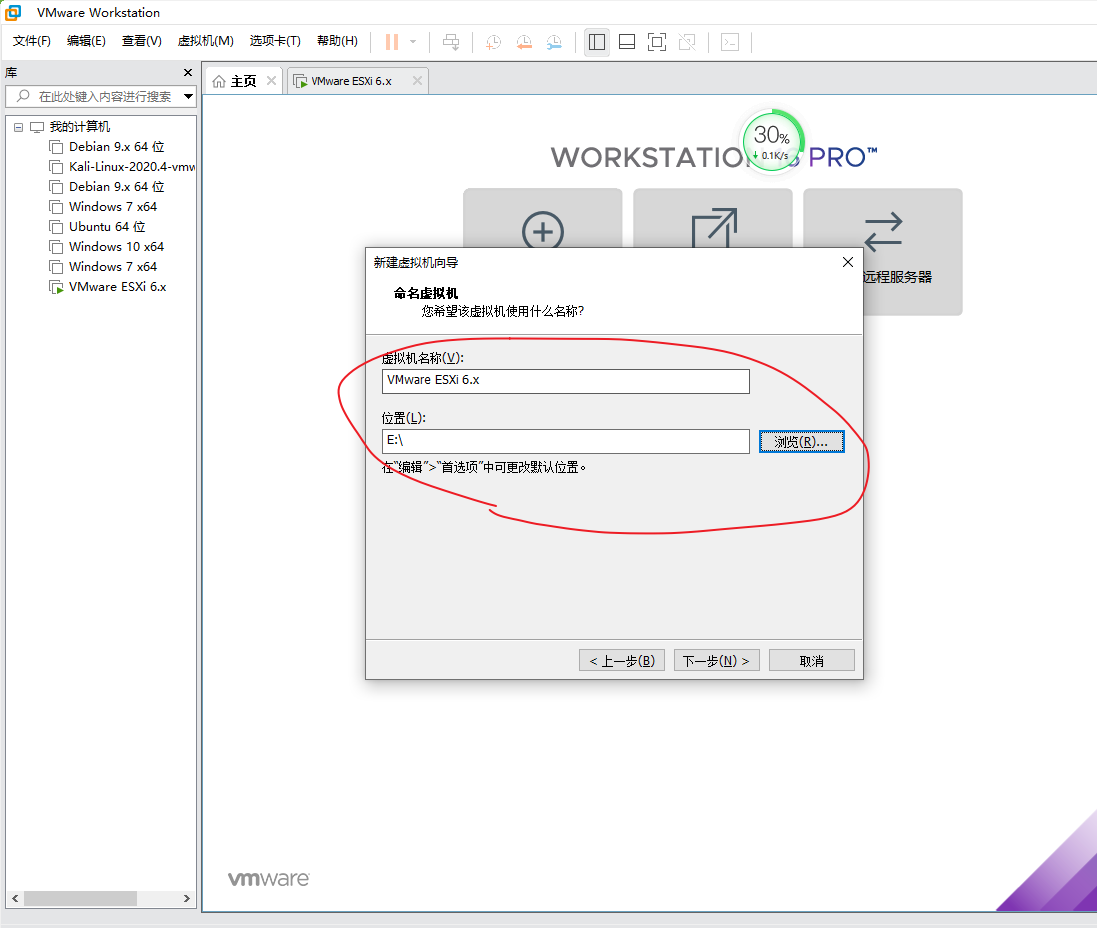Click the library scrollbar right arrow

[x=187, y=899]
